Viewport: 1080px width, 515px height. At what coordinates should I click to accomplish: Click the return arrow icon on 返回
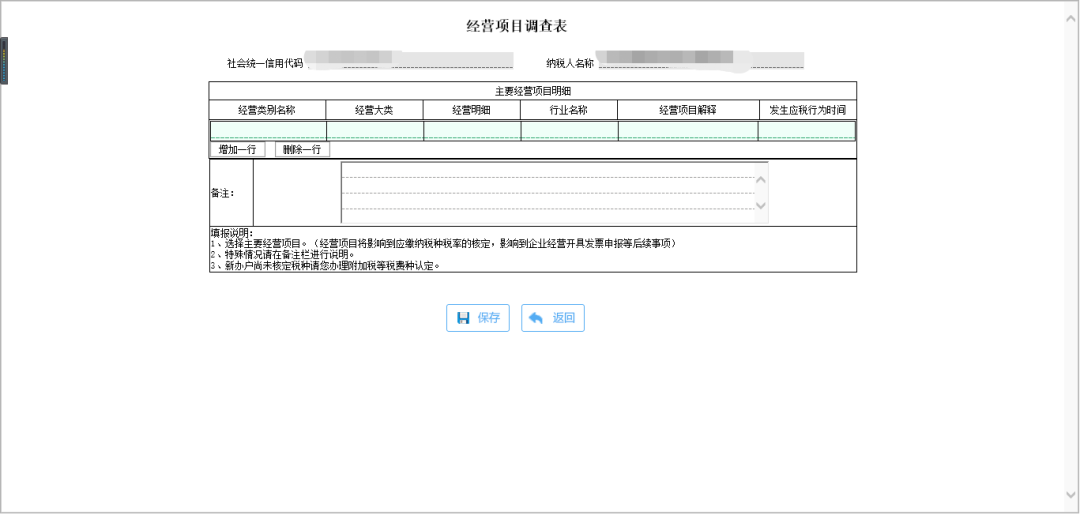536,318
